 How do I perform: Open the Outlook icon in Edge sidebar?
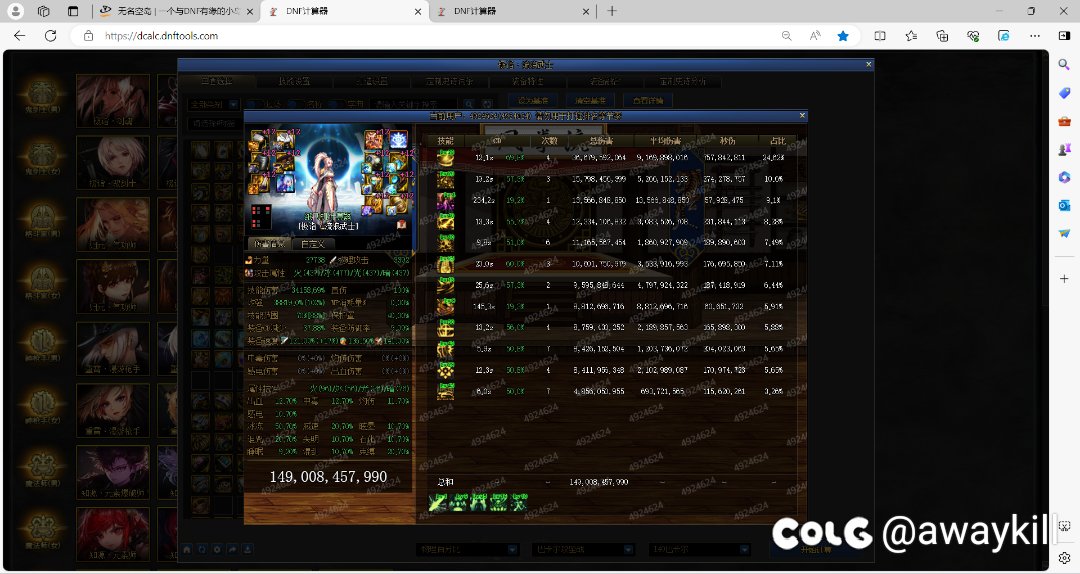coord(1064,205)
